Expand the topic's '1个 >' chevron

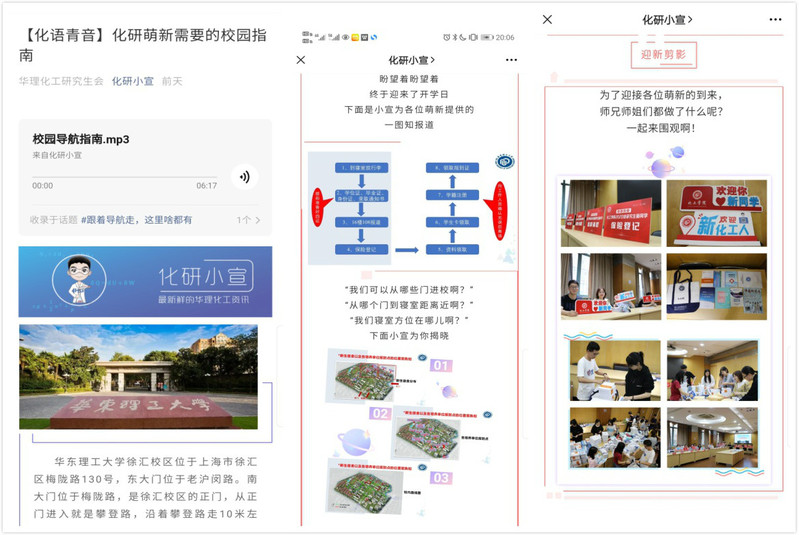pos(249,219)
